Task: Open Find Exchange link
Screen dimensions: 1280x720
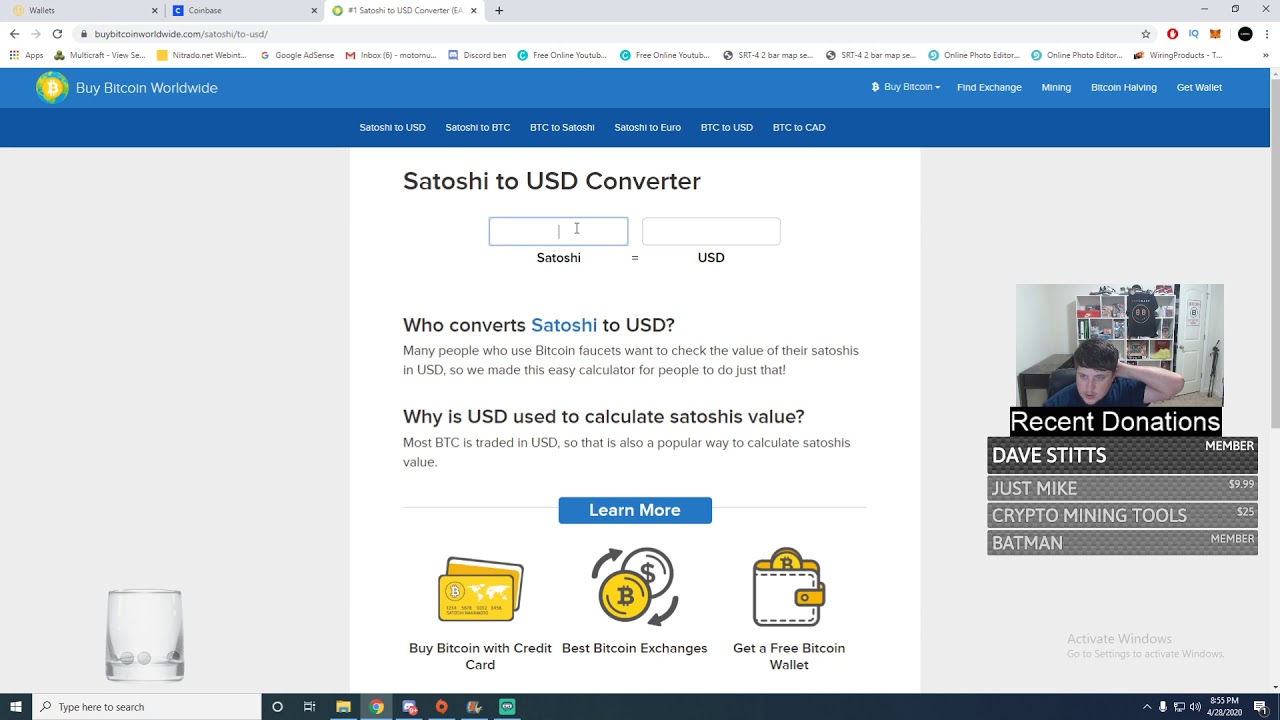Action: point(989,87)
